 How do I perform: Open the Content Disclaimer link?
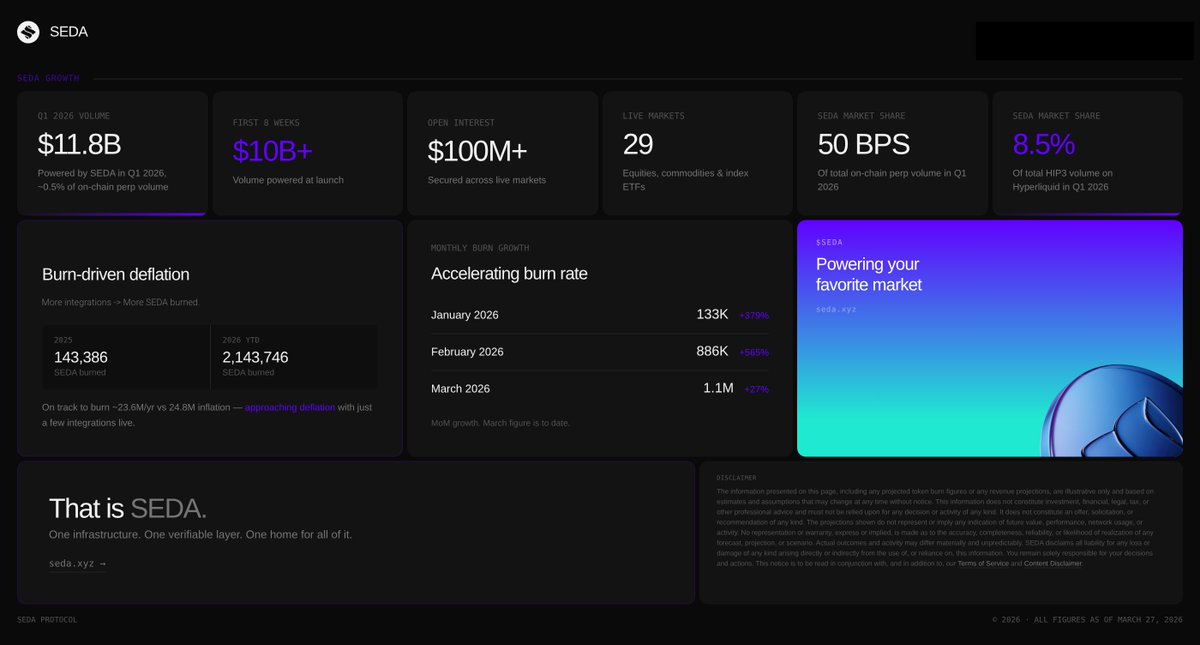click(1053, 564)
